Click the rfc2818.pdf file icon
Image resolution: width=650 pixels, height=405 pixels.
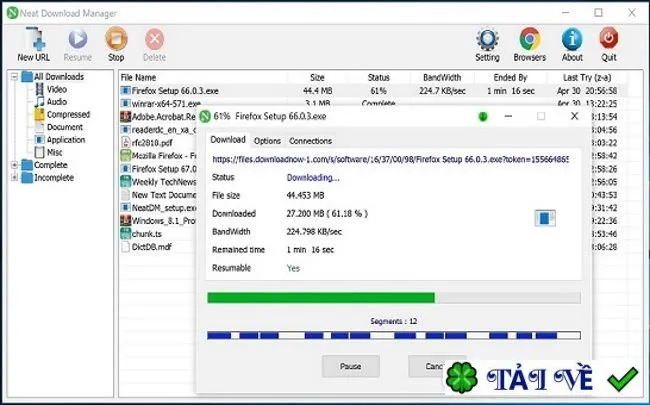pos(125,143)
